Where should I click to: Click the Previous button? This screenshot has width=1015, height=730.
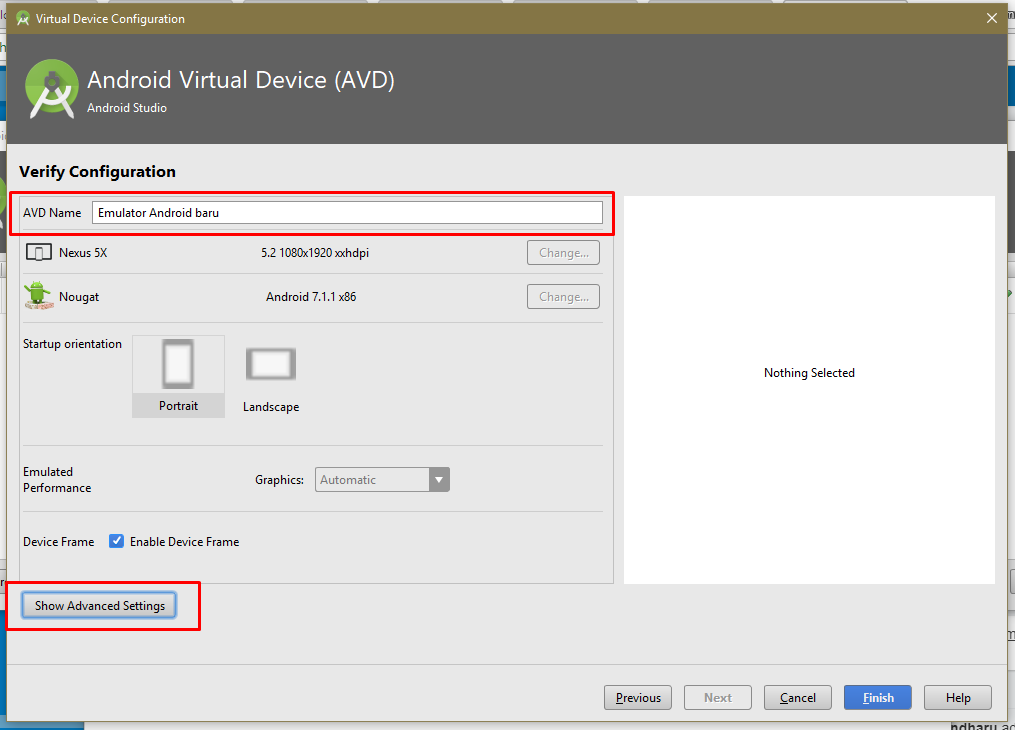(638, 698)
